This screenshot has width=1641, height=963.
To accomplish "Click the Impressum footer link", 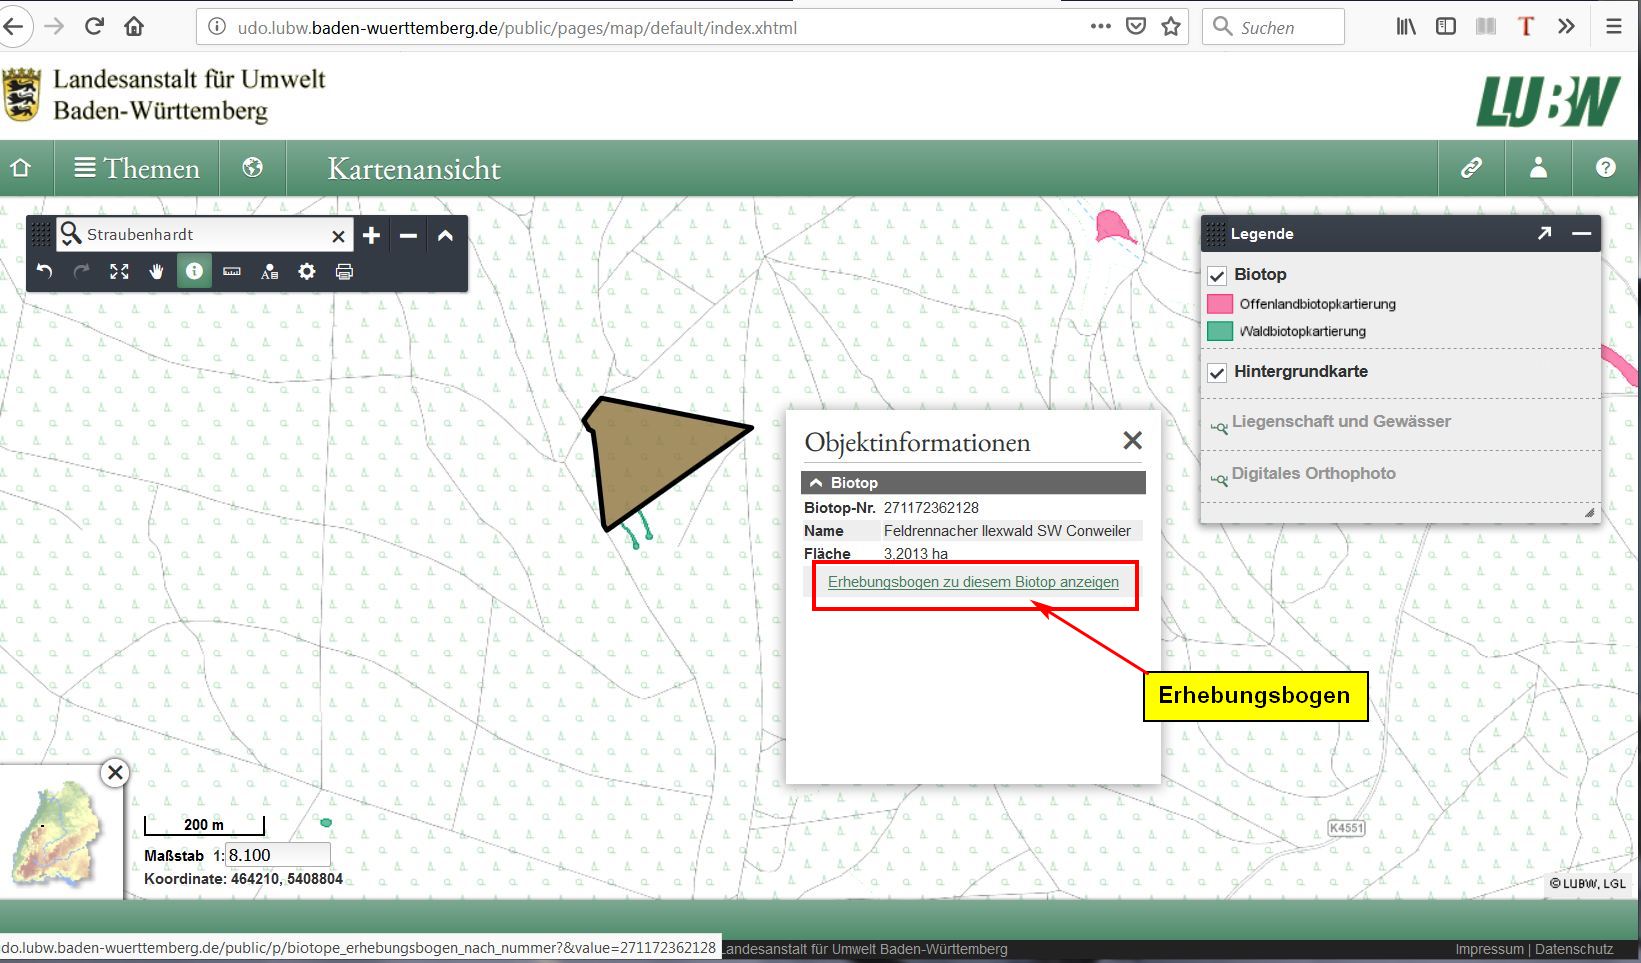I will pos(1488,949).
